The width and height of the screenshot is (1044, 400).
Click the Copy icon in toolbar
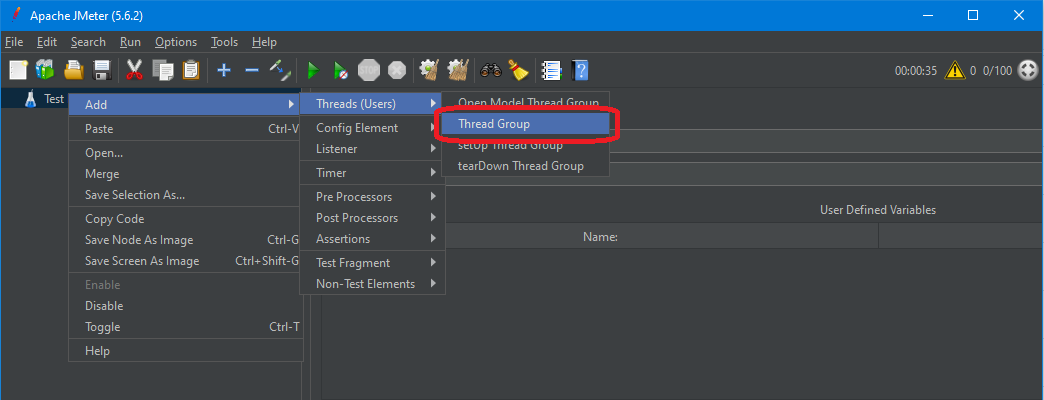[x=162, y=69]
